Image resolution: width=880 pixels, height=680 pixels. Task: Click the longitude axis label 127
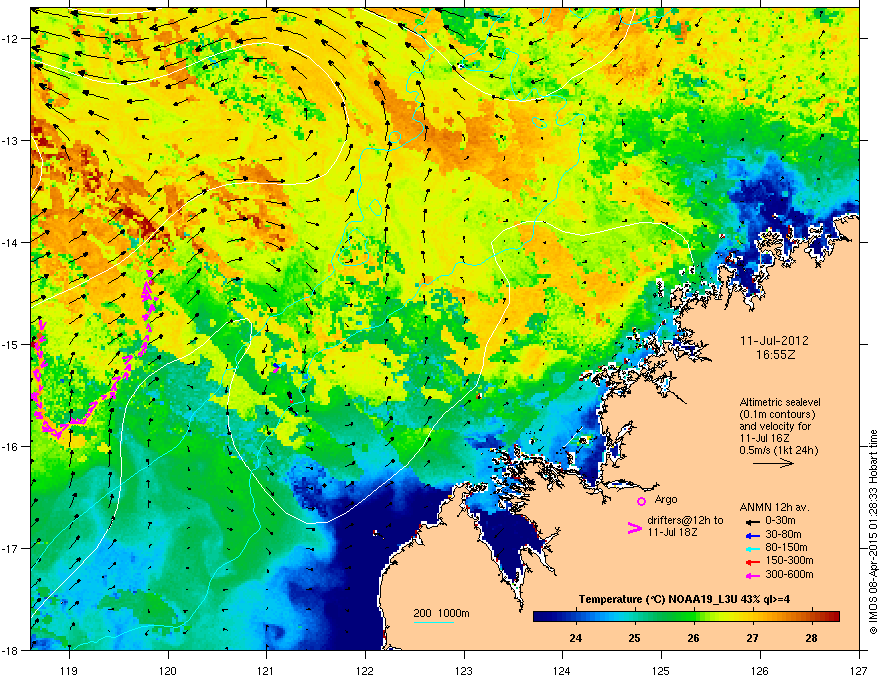(859, 670)
